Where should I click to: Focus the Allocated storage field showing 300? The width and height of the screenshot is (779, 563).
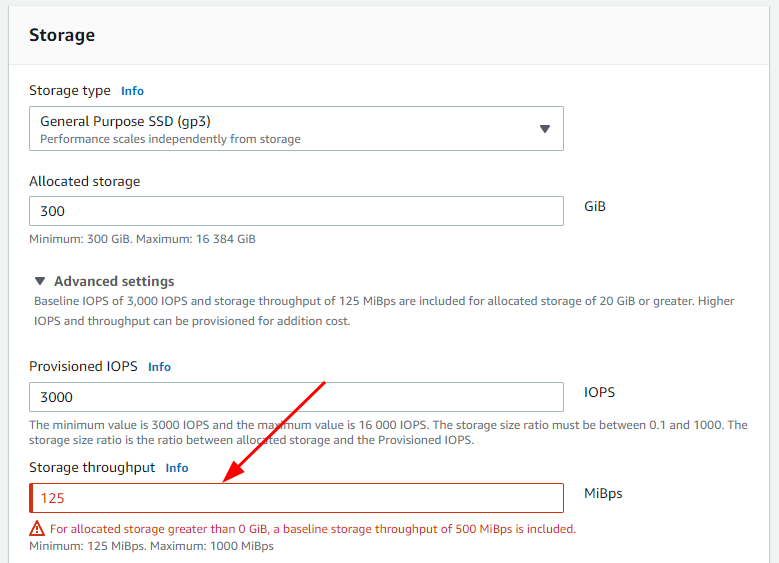click(296, 211)
